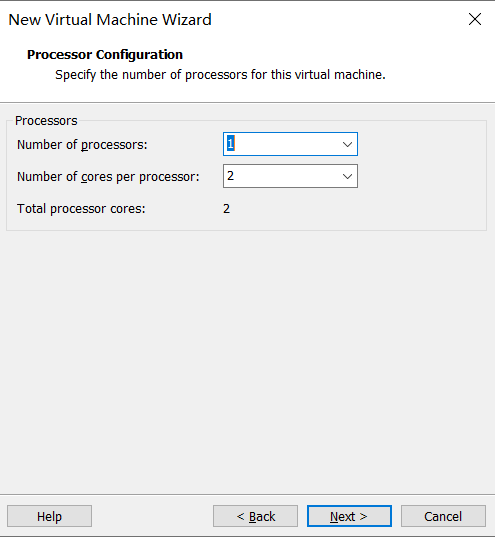Click the "Number of cores per processor:" label
Image resolution: width=495 pixels, height=540 pixels.
click(x=108, y=177)
